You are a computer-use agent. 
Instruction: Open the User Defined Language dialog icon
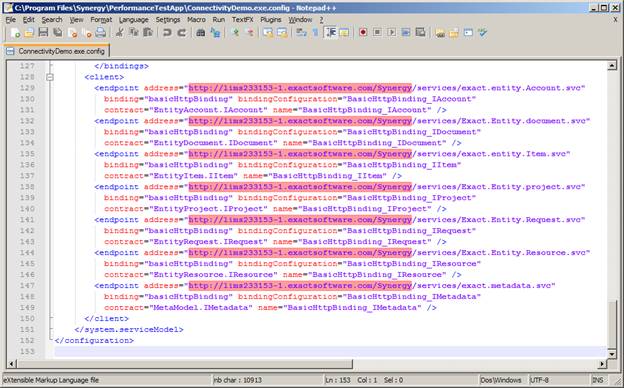click(344, 33)
